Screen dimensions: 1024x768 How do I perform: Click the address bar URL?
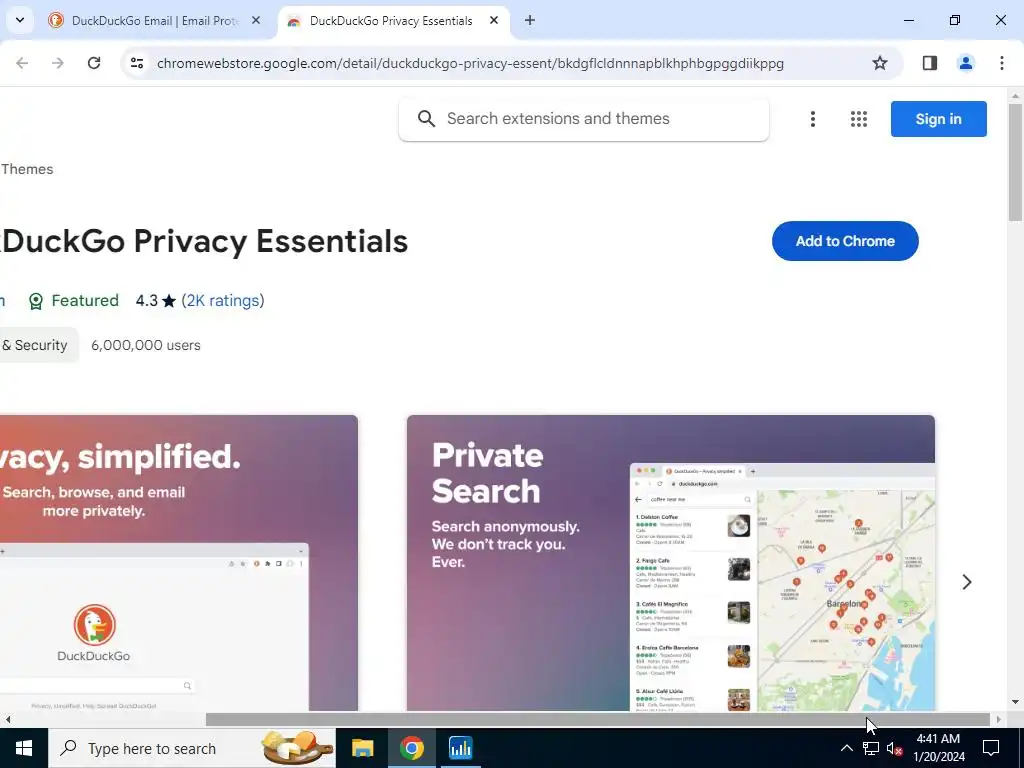coord(470,63)
